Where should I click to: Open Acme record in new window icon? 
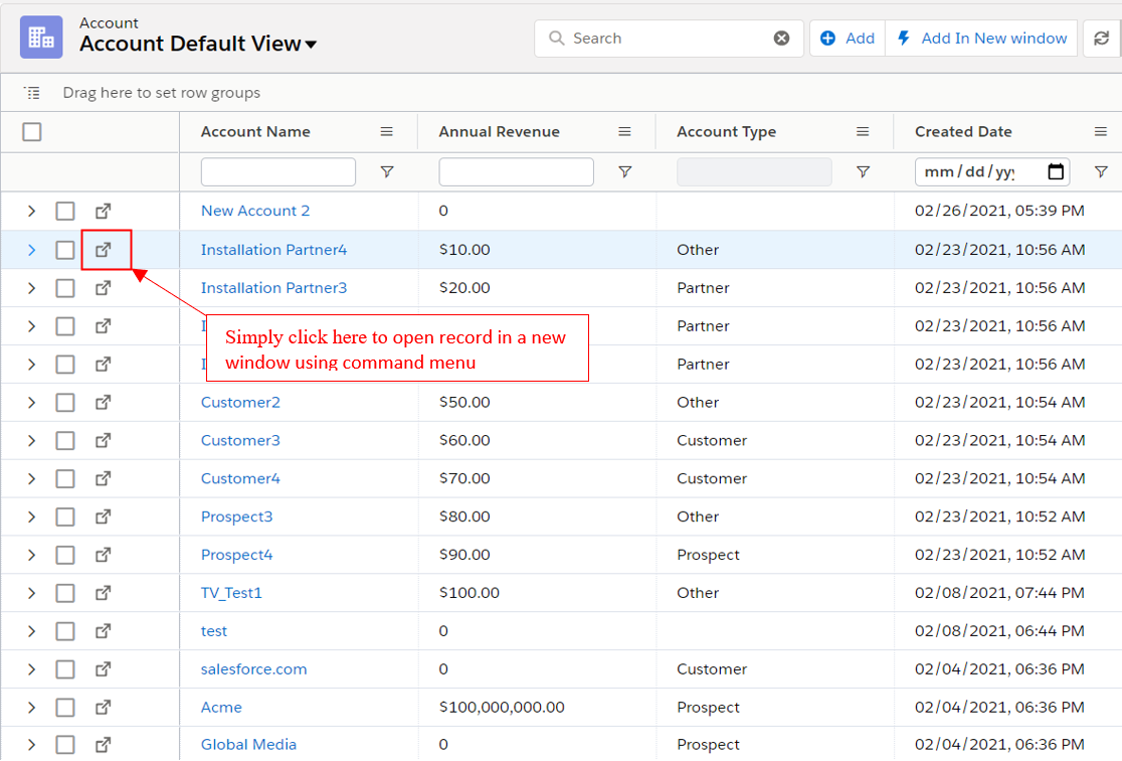coord(103,707)
